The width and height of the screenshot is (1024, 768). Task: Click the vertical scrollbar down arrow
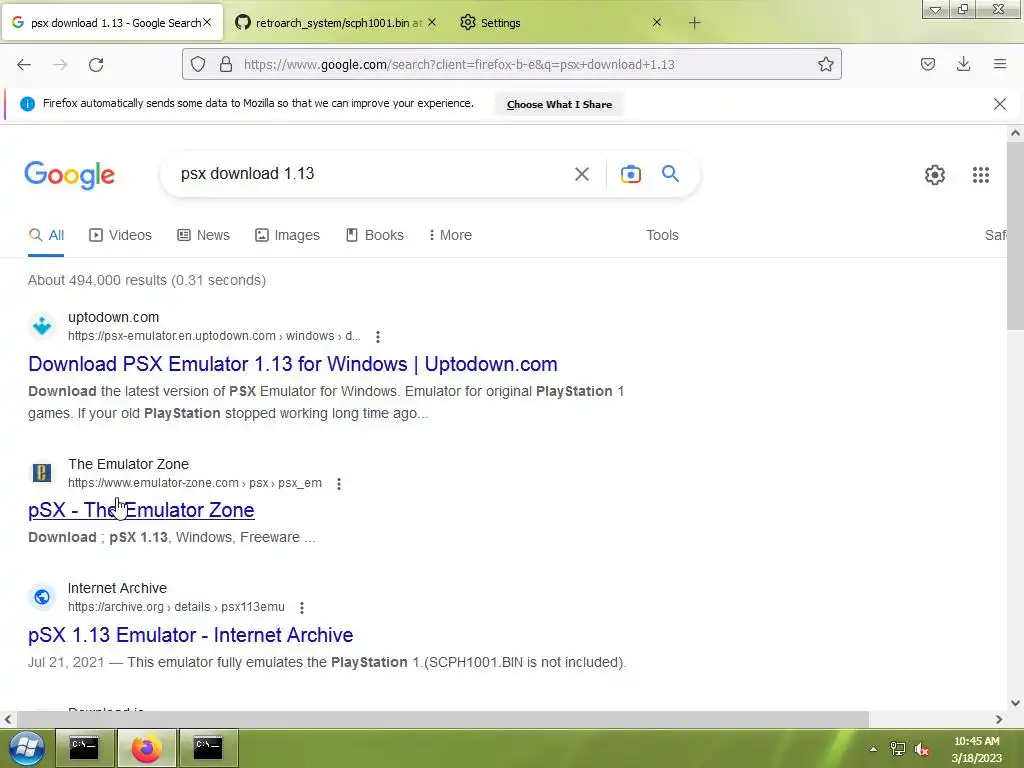[1015, 703]
